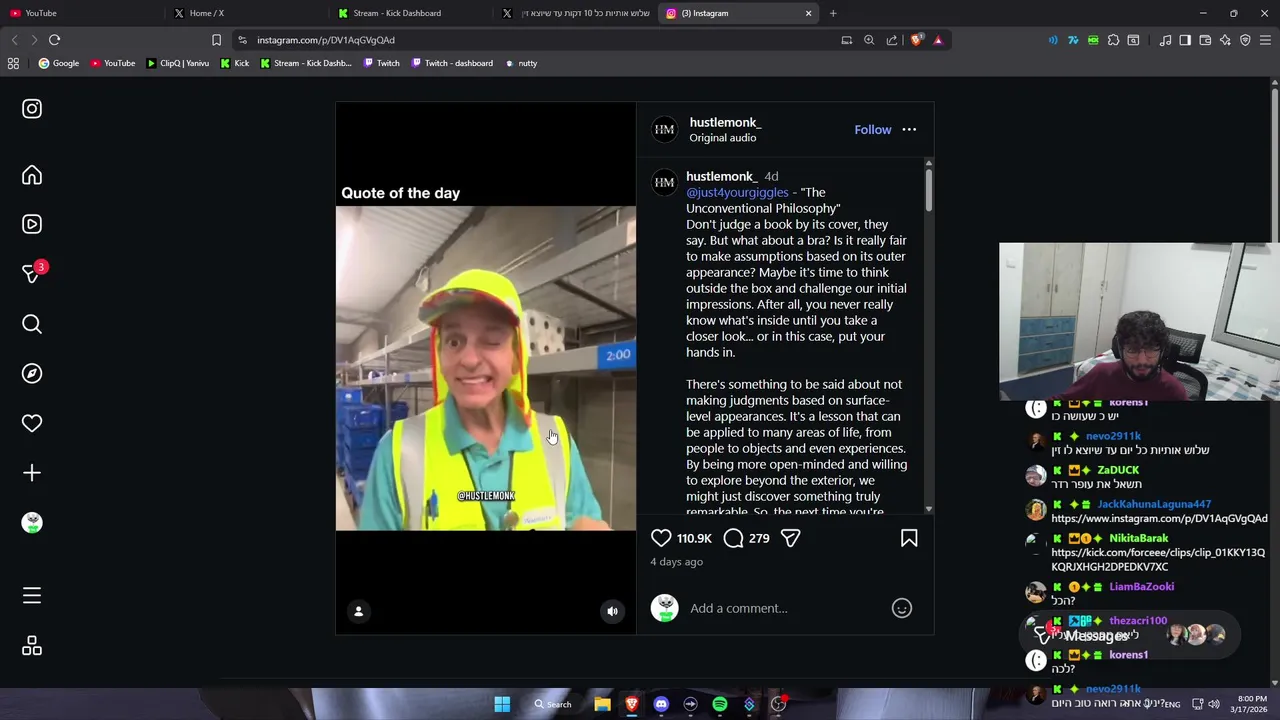Follow the hustlemonk_ account

pyautogui.click(x=872, y=129)
